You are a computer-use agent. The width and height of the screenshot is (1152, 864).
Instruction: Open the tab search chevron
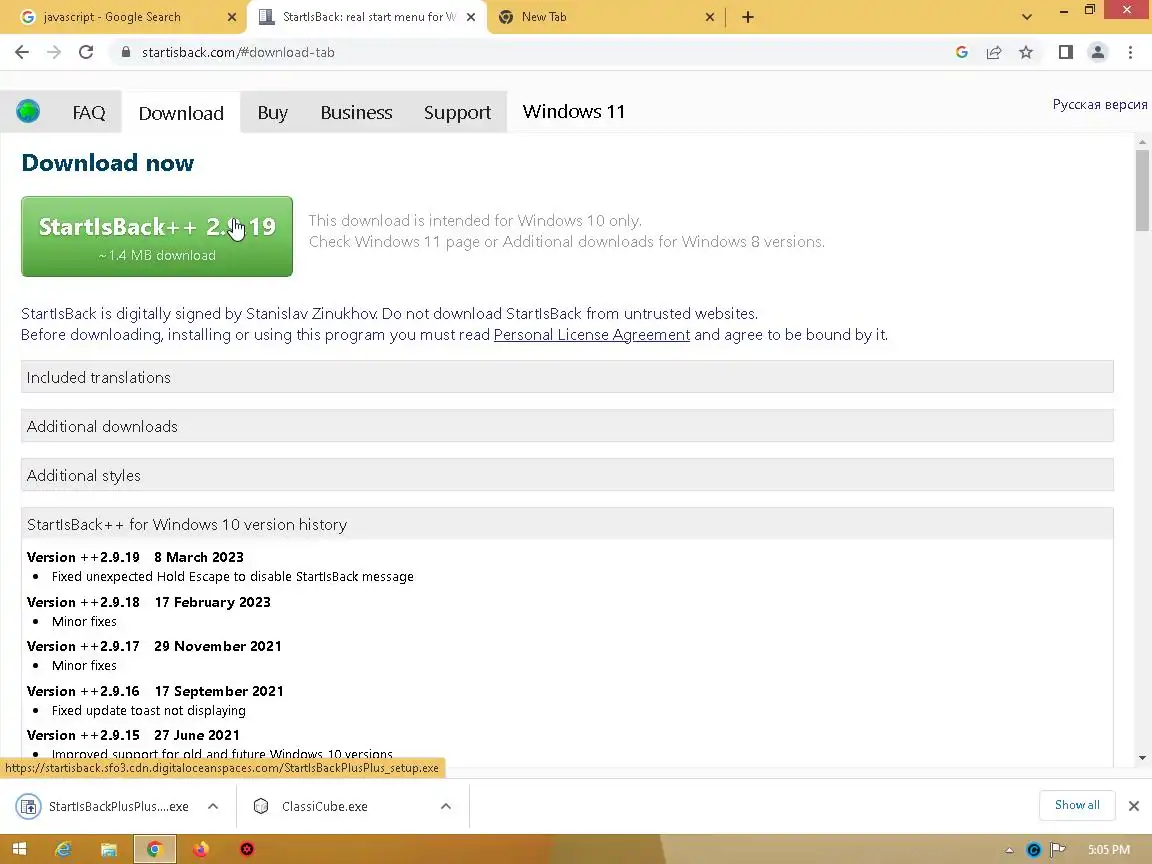pos(1026,17)
